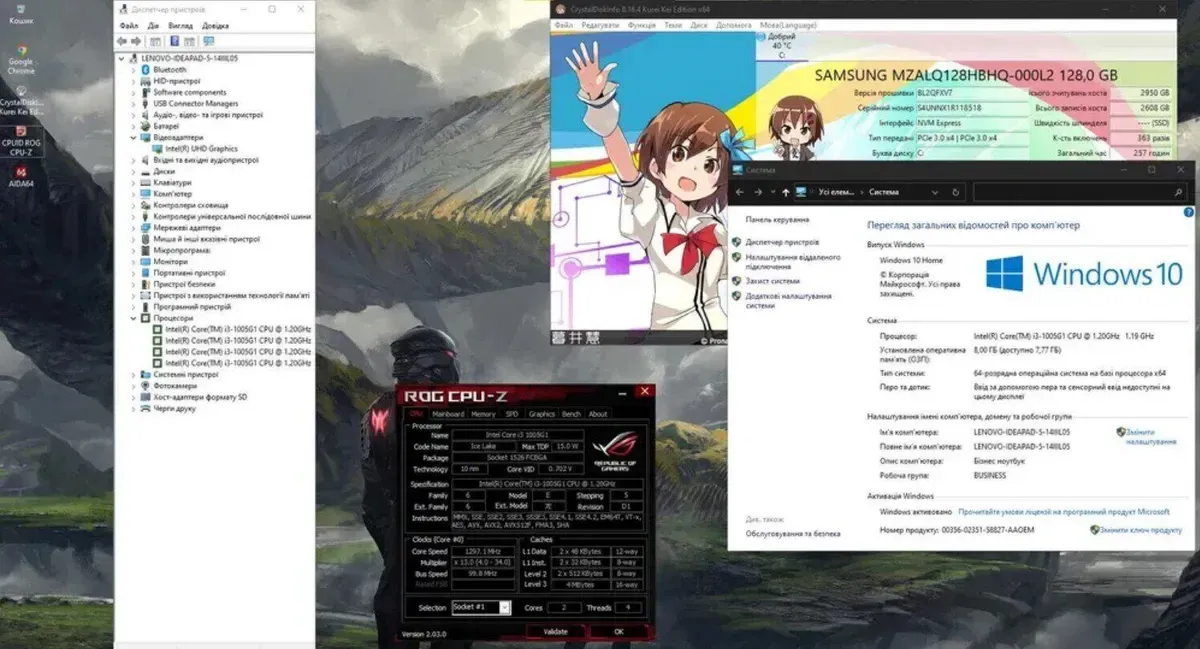Open the Socket #1 selection dropdown
This screenshot has height=649, width=1200.
click(x=504, y=607)
